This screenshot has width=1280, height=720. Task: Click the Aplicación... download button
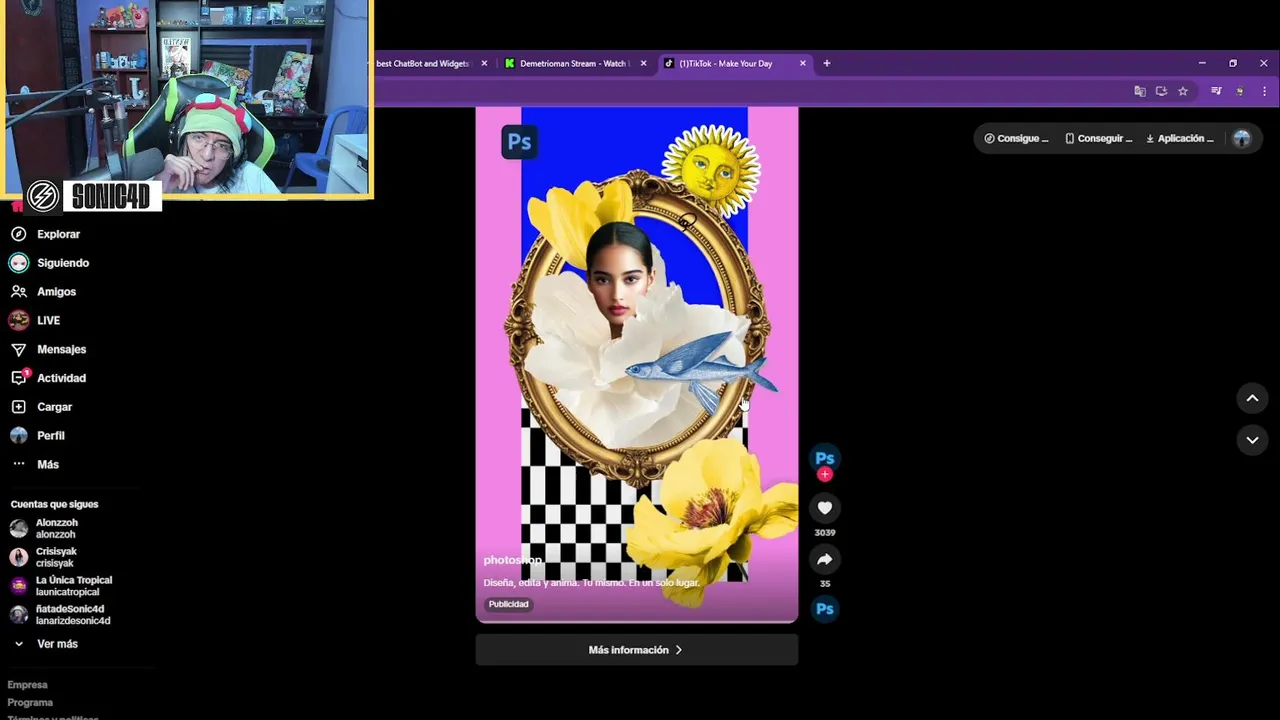click(x=1180, y=139)
